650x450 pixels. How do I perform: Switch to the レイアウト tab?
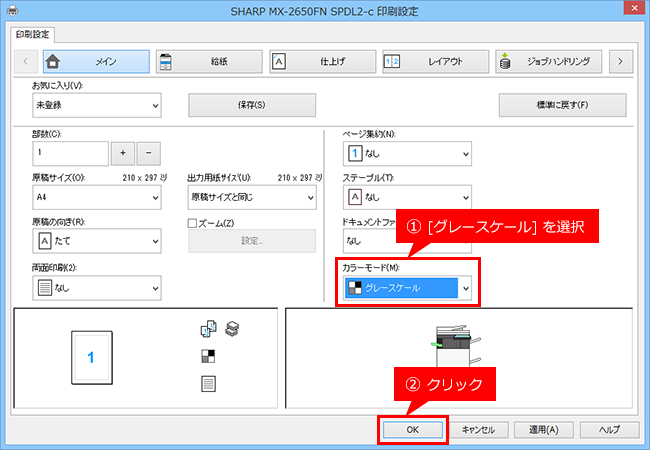click(x=436, y=62)
